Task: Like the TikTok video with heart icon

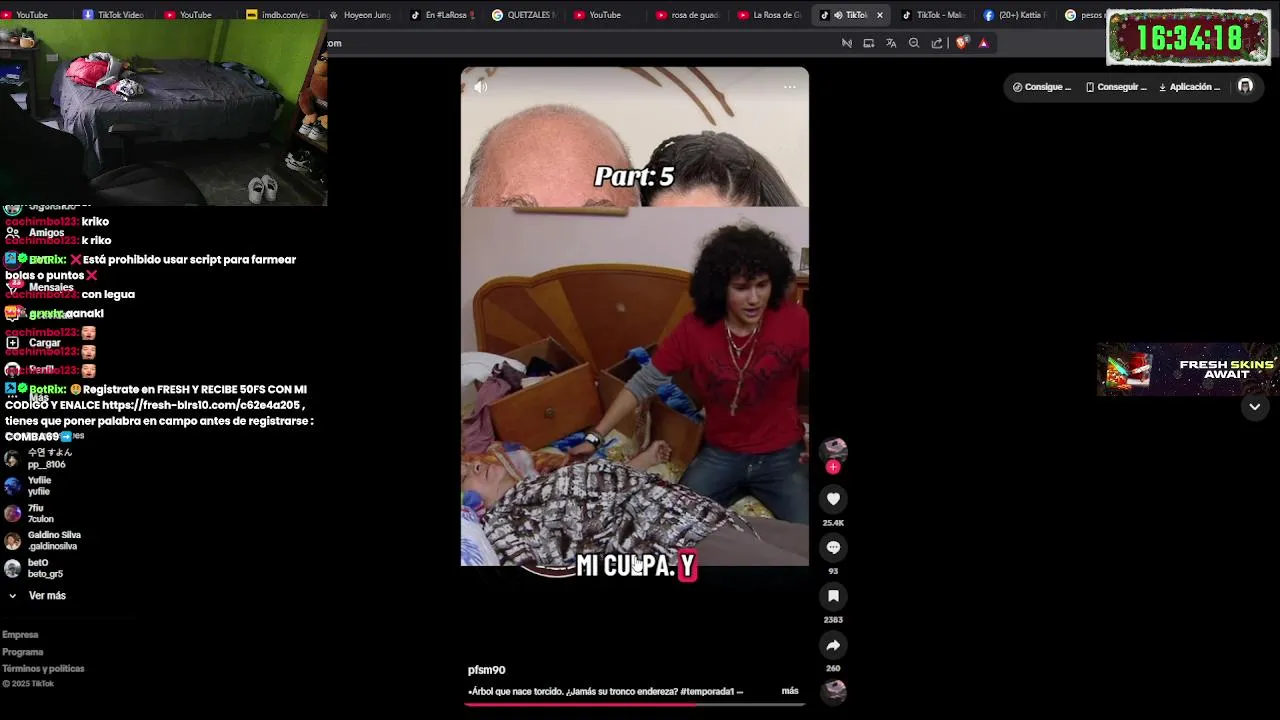Action: (x=833, y=499)
